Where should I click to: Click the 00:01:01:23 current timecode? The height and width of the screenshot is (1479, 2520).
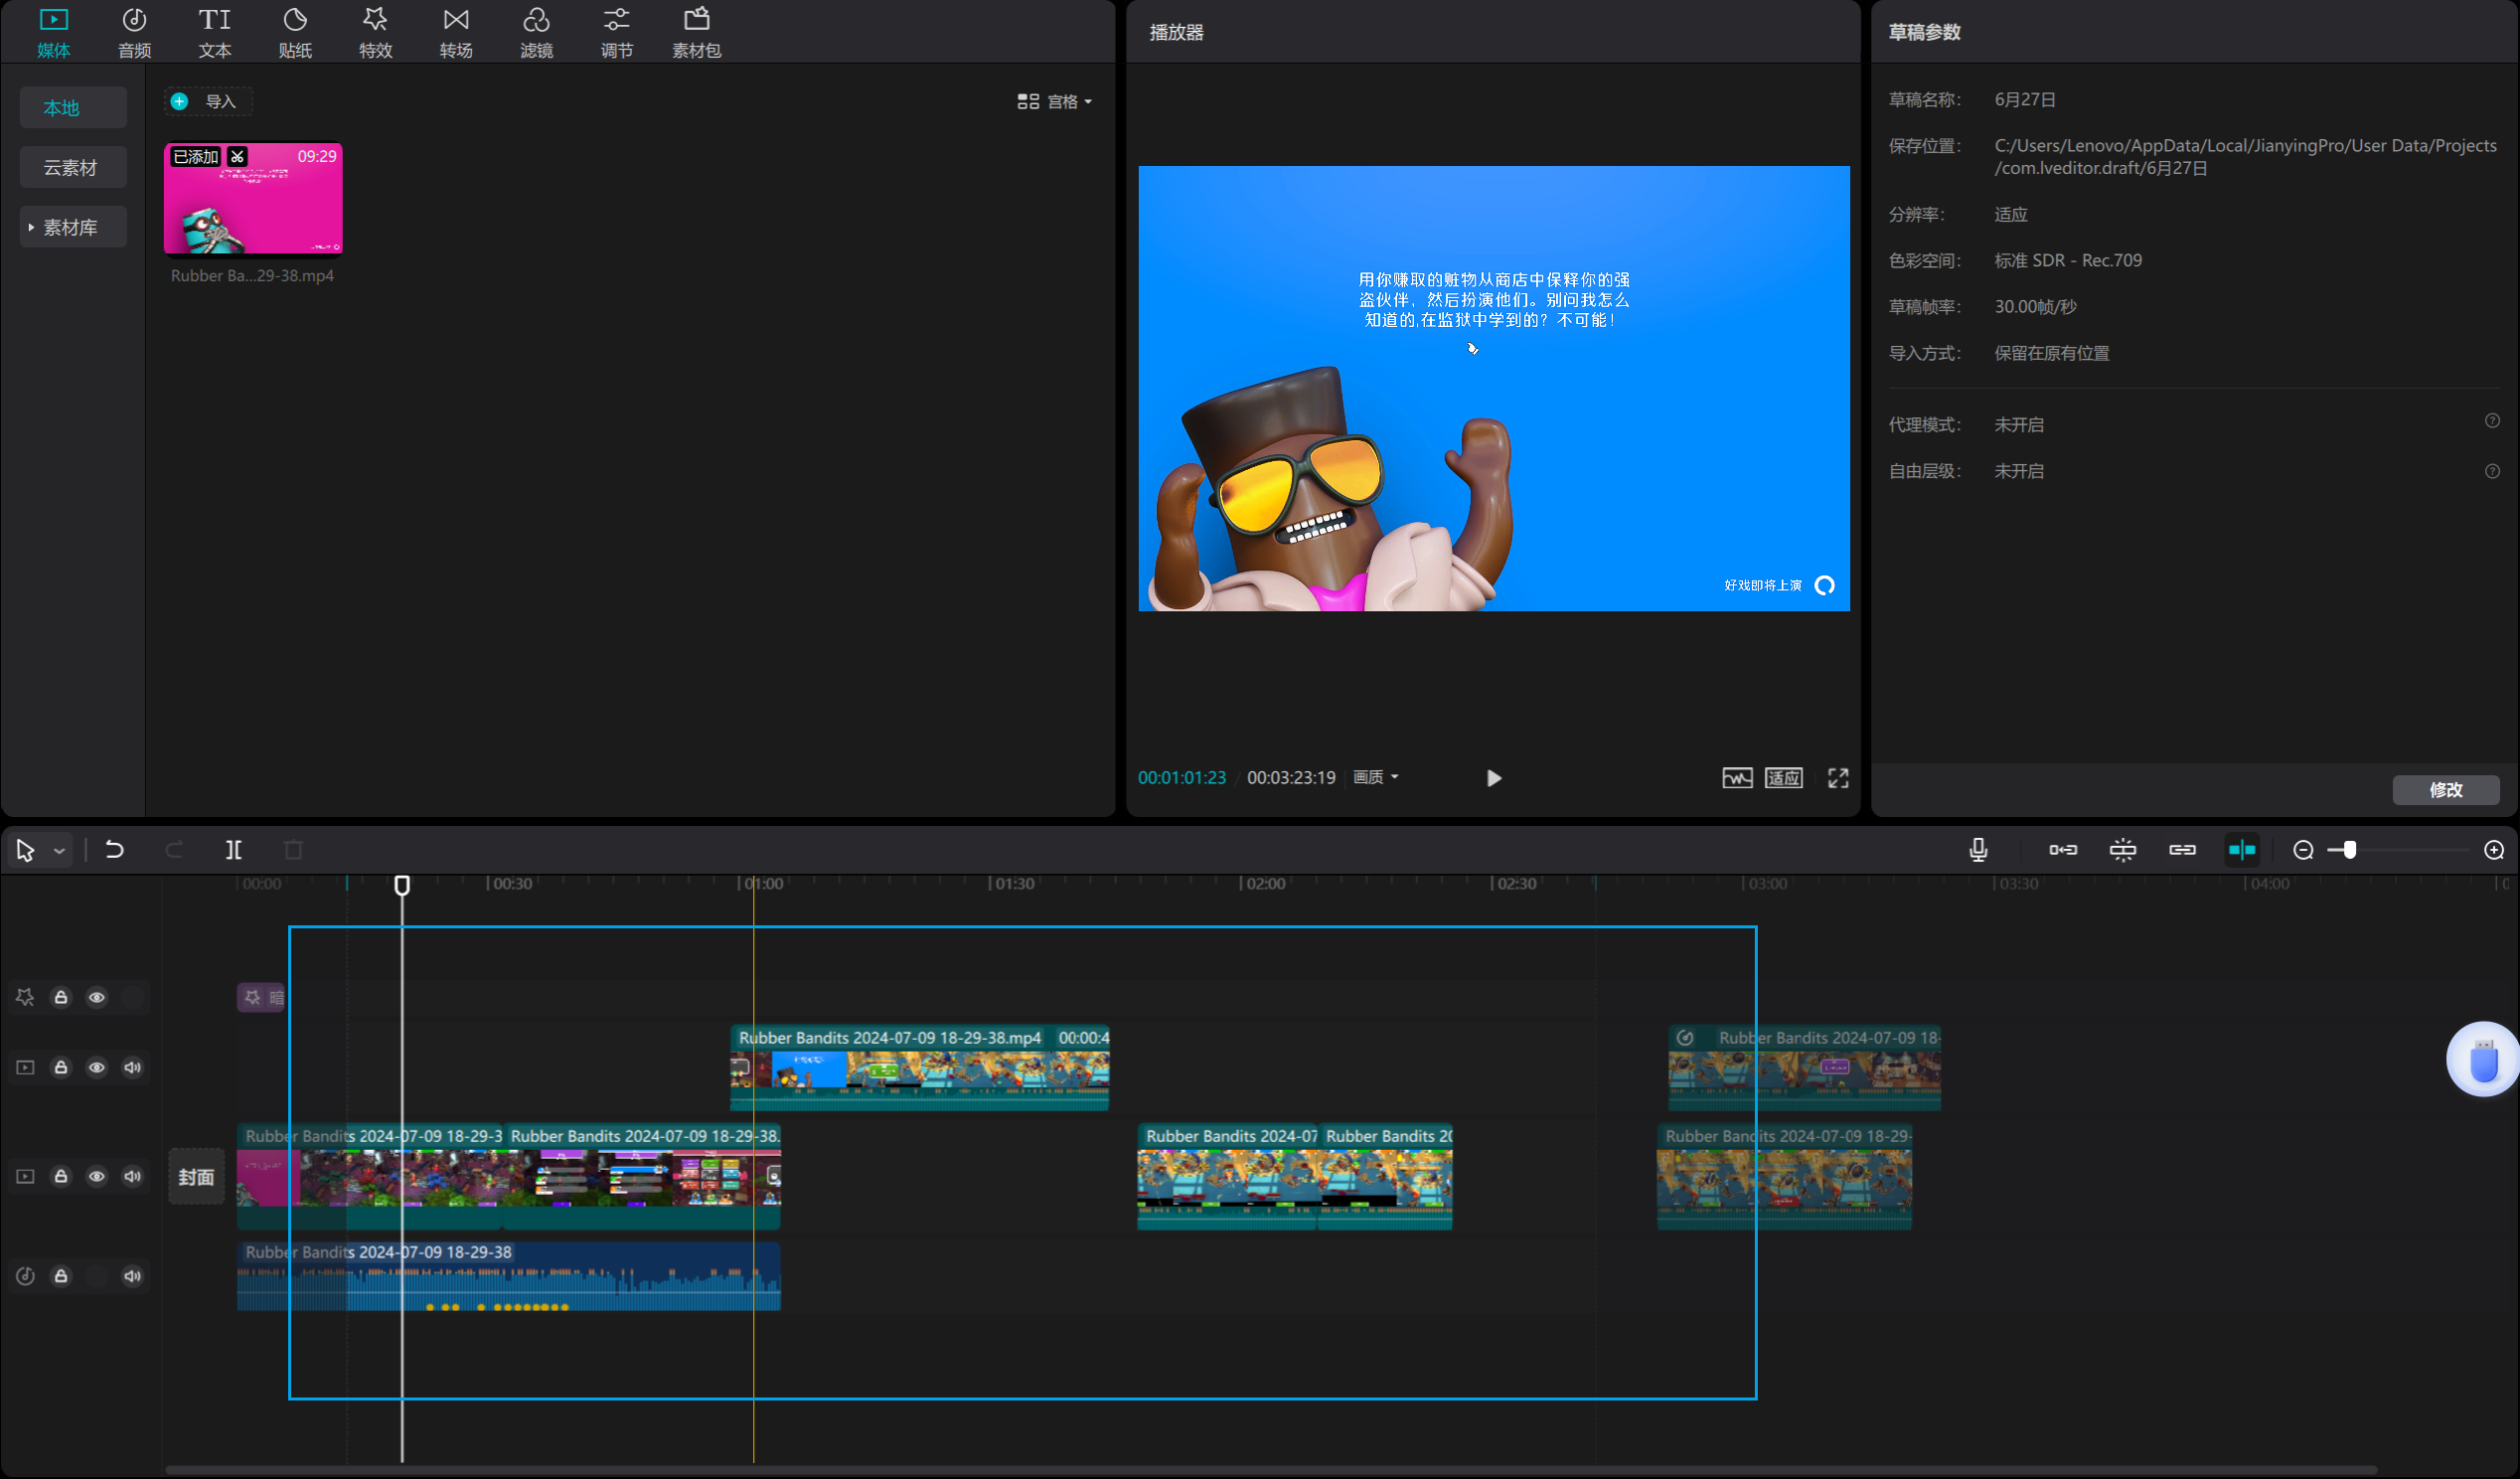[1181, 778]
